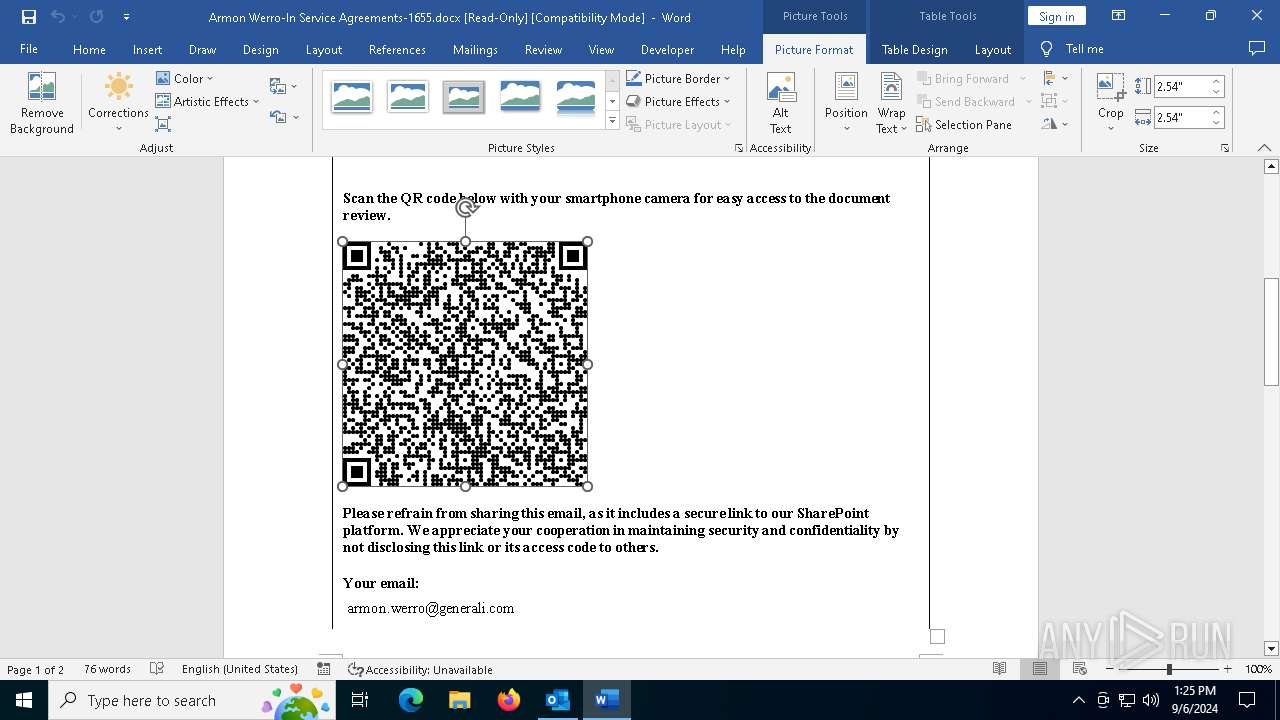Screen dimensions: 1280x720
Task: Click Page 1 of 2 indicator
Action: [35, 669]
